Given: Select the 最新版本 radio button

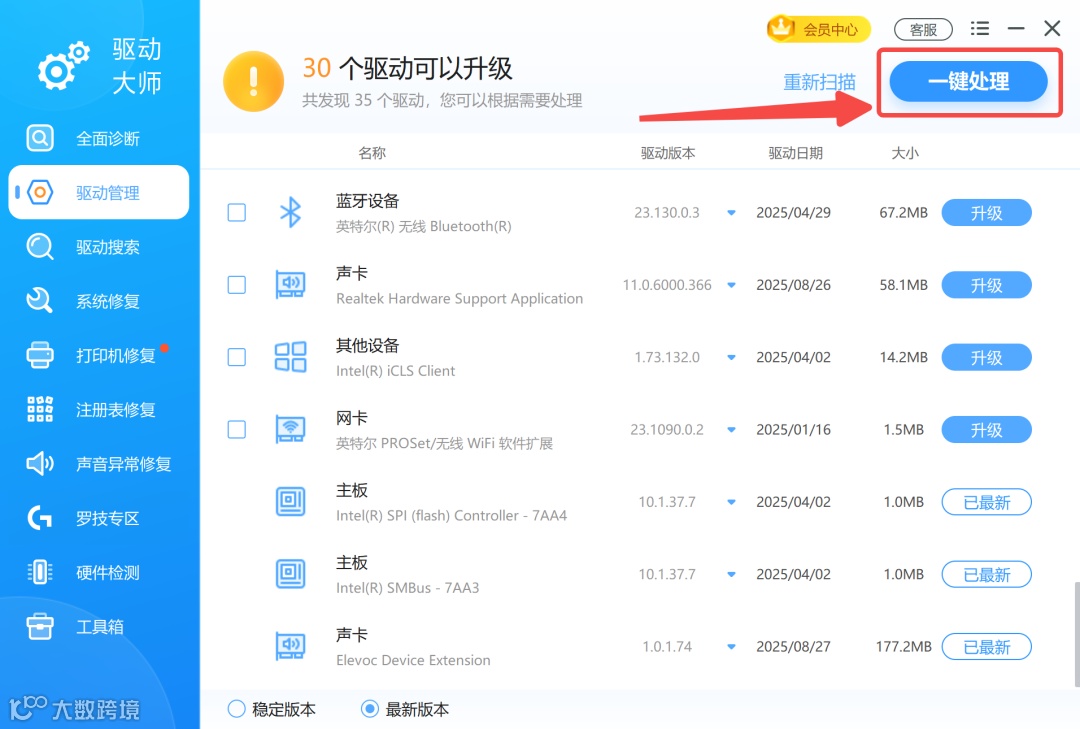Looking at the screenshot, I should pyautogui.click(x=370, y=708).
